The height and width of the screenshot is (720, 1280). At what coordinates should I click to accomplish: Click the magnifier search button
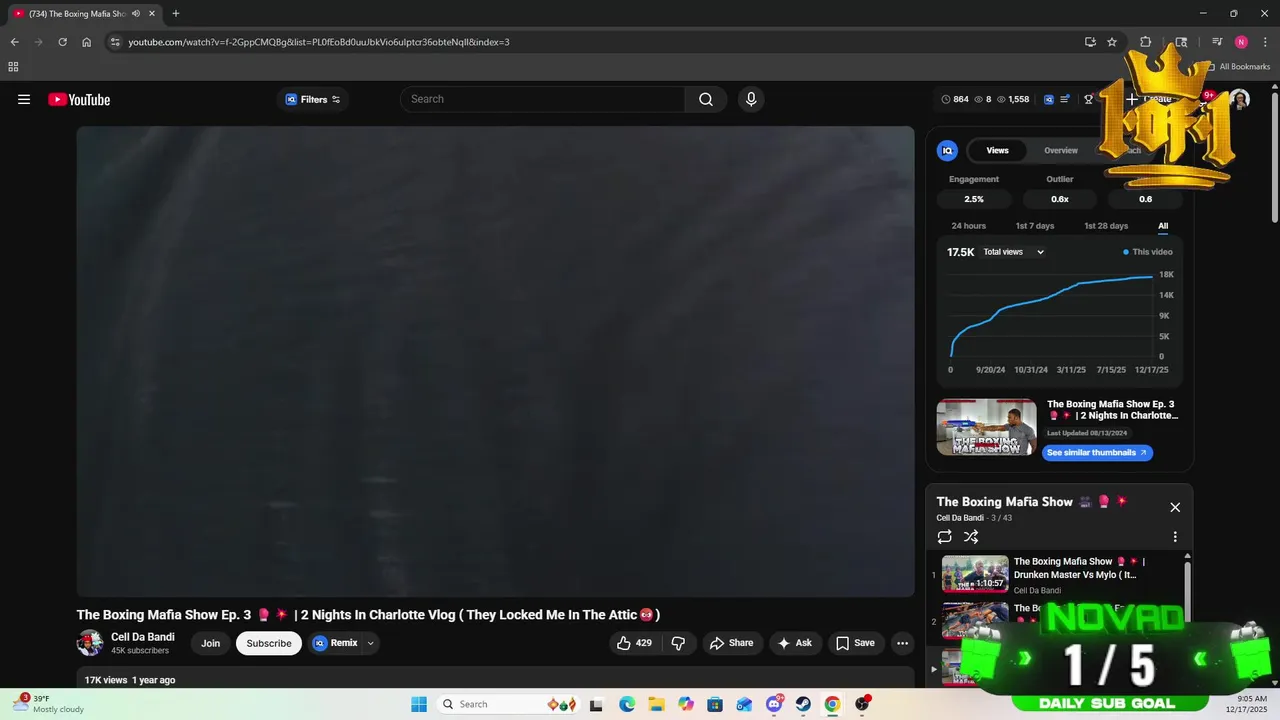[706, 99]
